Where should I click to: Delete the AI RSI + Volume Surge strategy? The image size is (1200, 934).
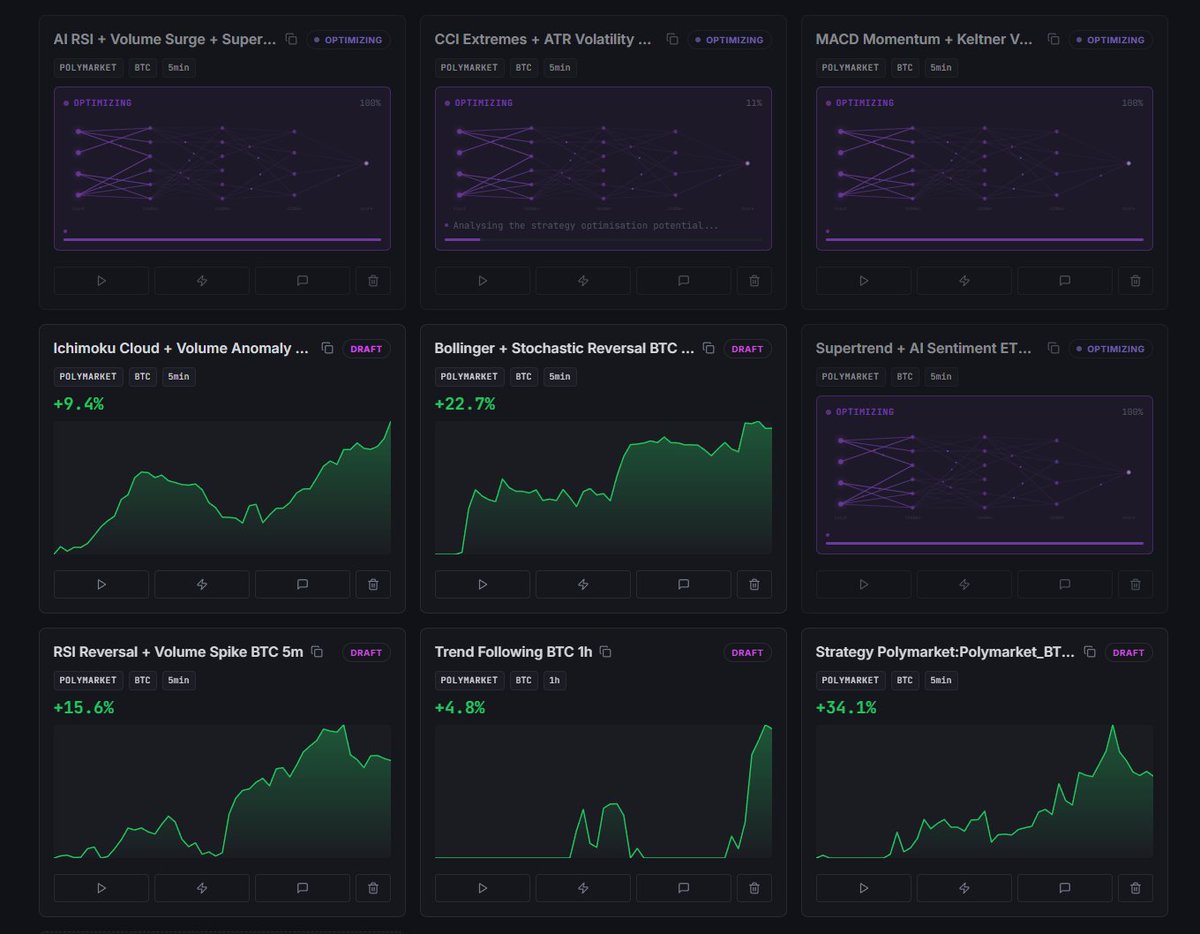tap(373, 281)
